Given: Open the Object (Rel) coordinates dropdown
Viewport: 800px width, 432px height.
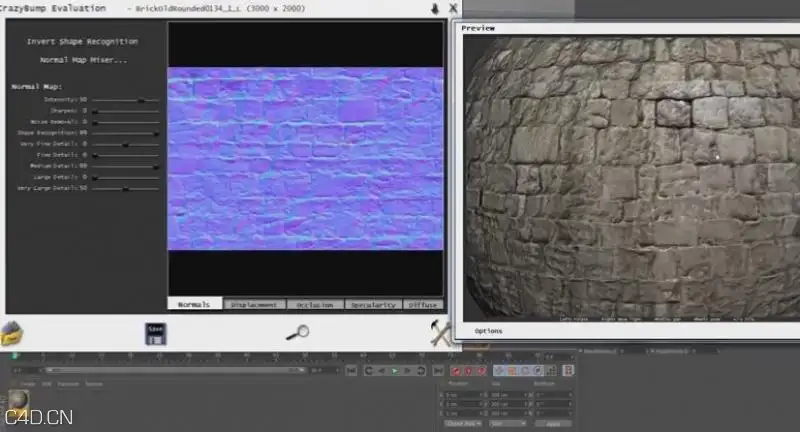Looking at the screenshot, I should [463, 424].
